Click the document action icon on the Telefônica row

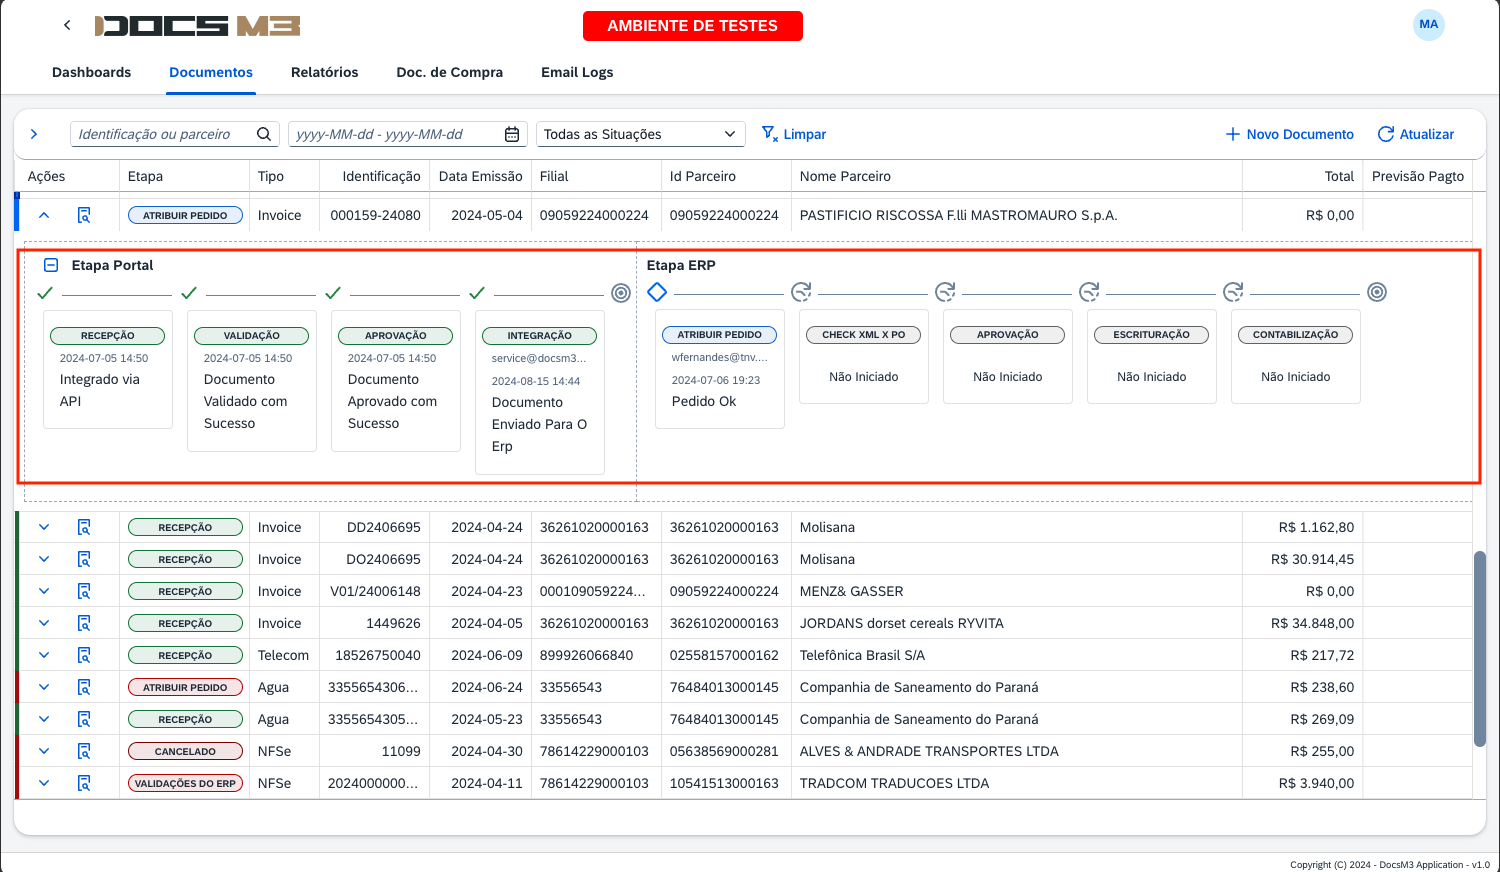pos(84,654)
